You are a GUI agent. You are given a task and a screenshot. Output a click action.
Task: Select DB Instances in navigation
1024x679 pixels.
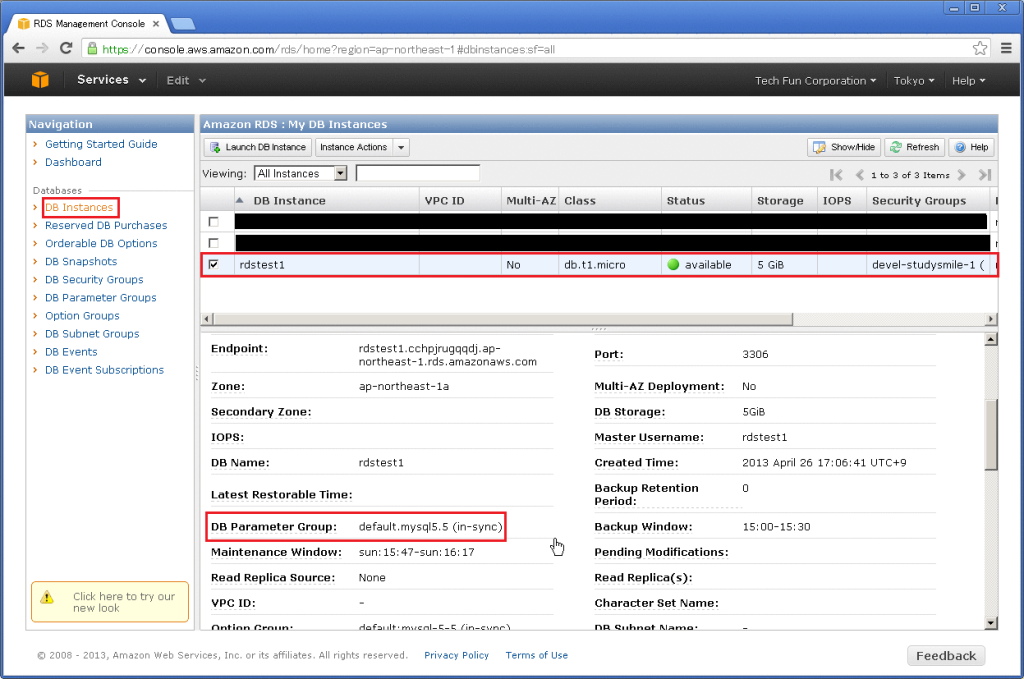(x=79, y=207)
